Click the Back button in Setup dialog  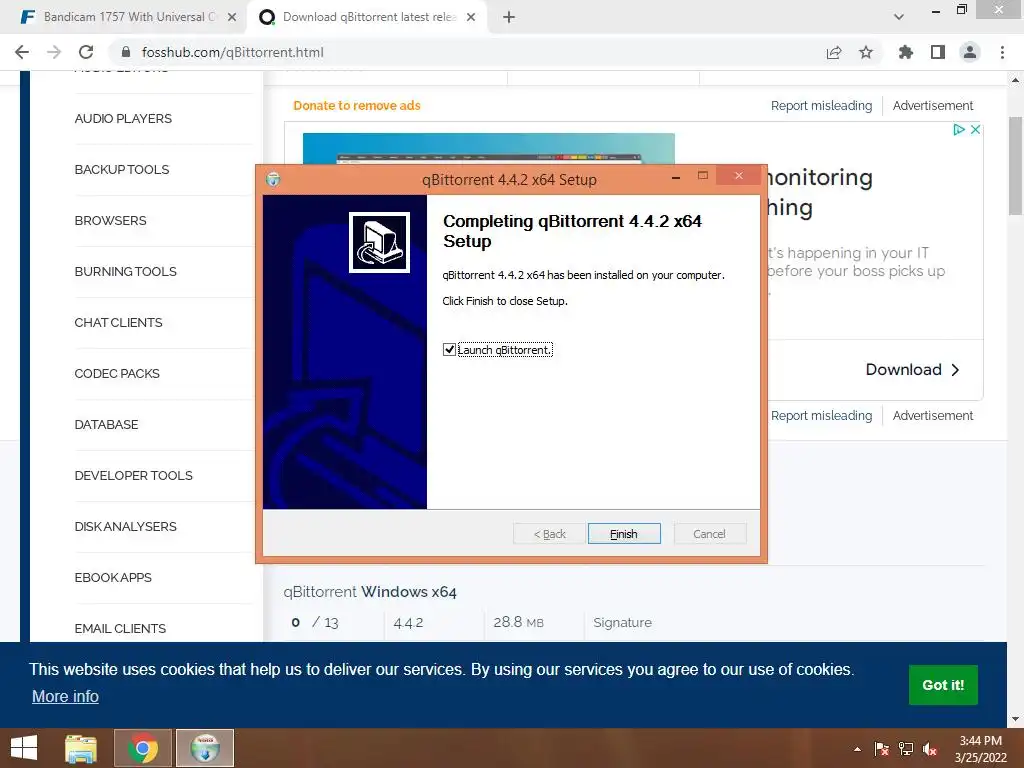[549, 534]
